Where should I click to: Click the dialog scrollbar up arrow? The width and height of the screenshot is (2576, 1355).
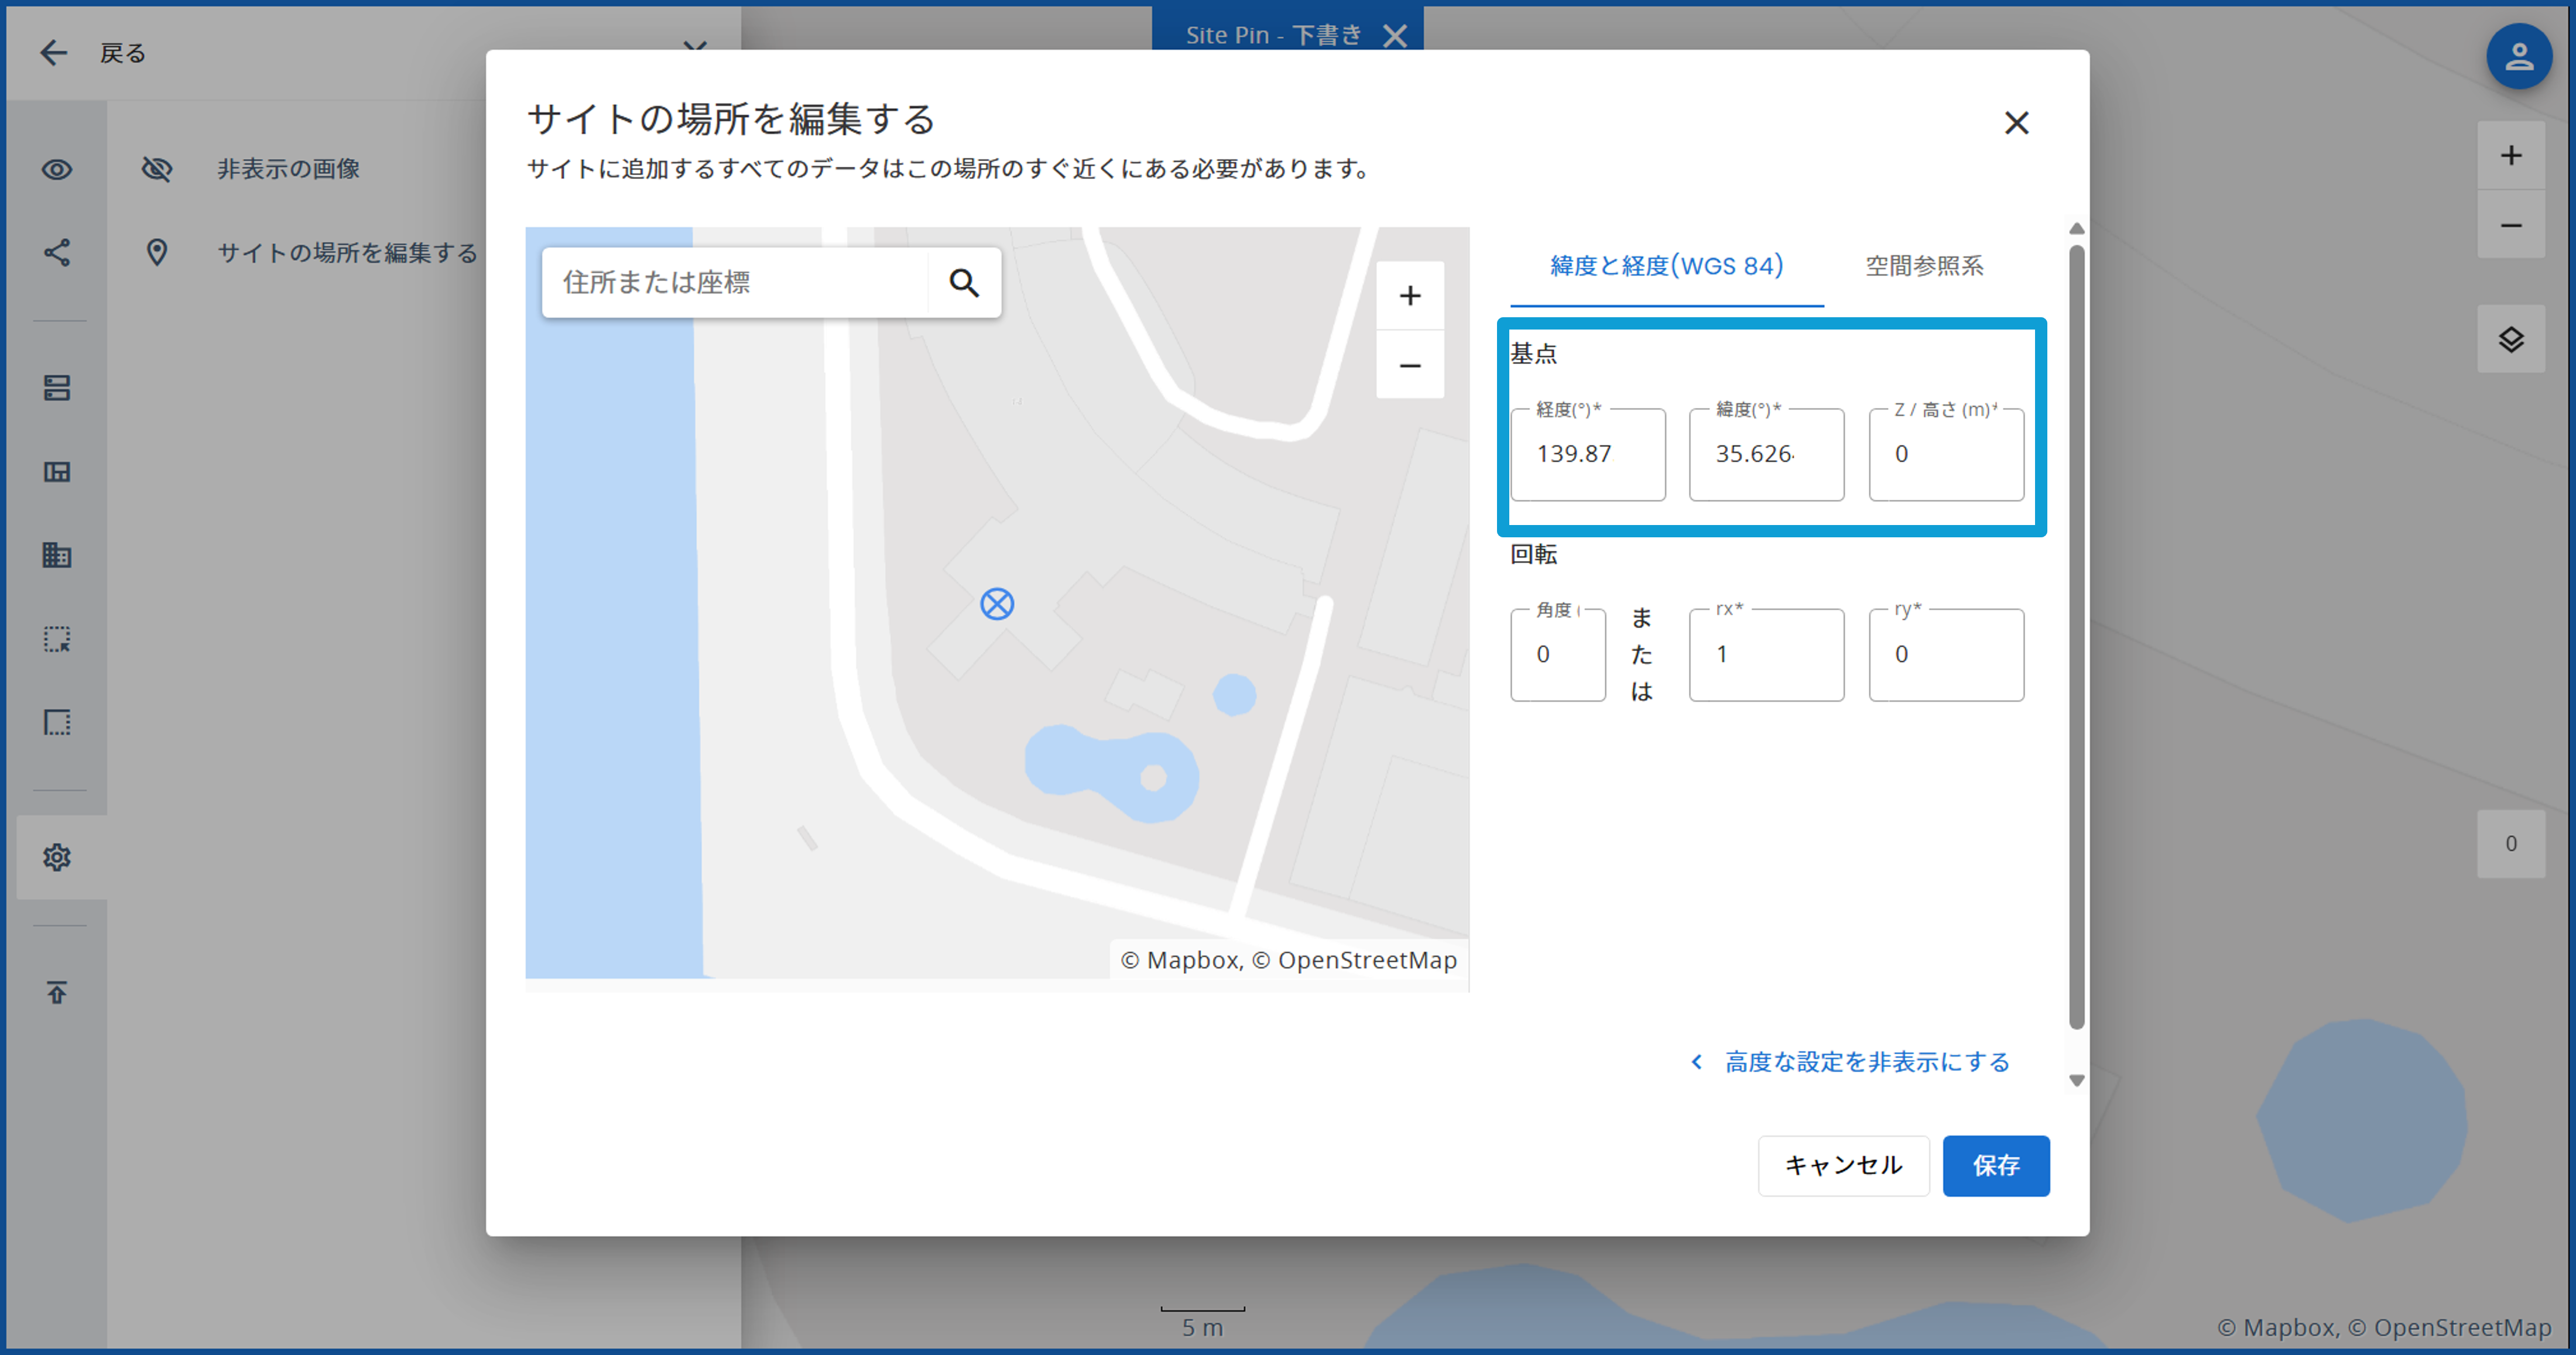2076,229
